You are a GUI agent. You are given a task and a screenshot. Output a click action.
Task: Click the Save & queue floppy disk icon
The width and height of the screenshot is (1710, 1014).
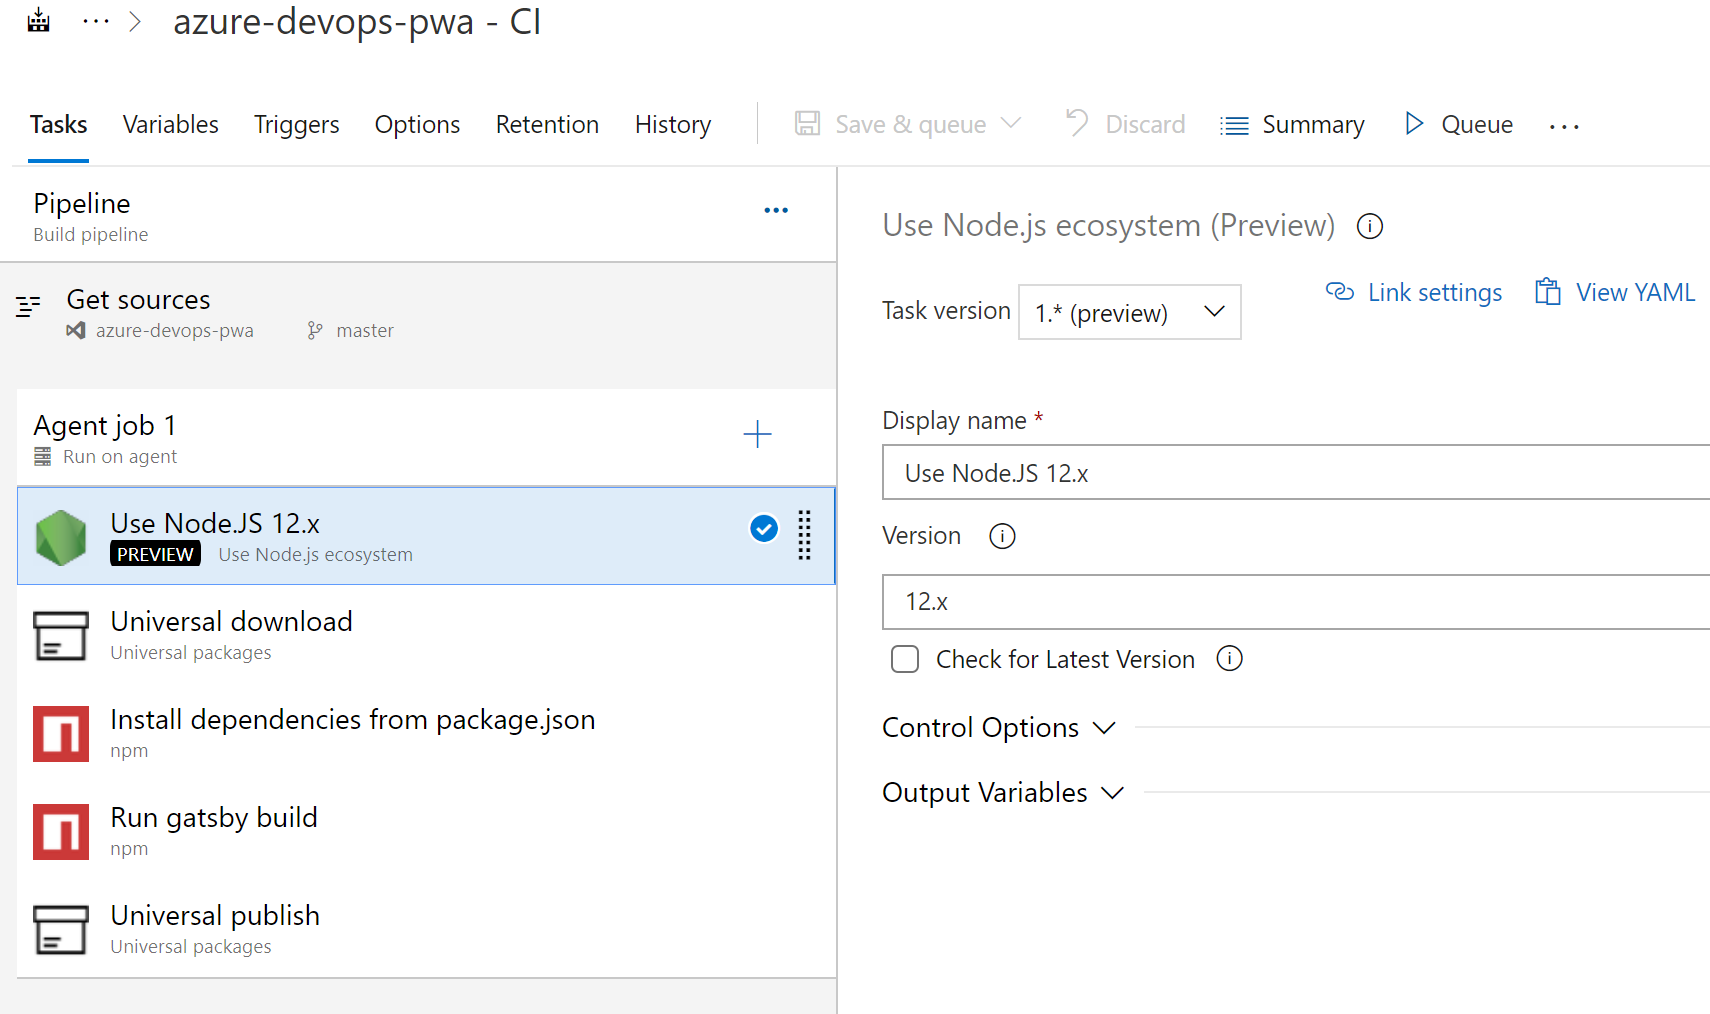tap(807, 124)
